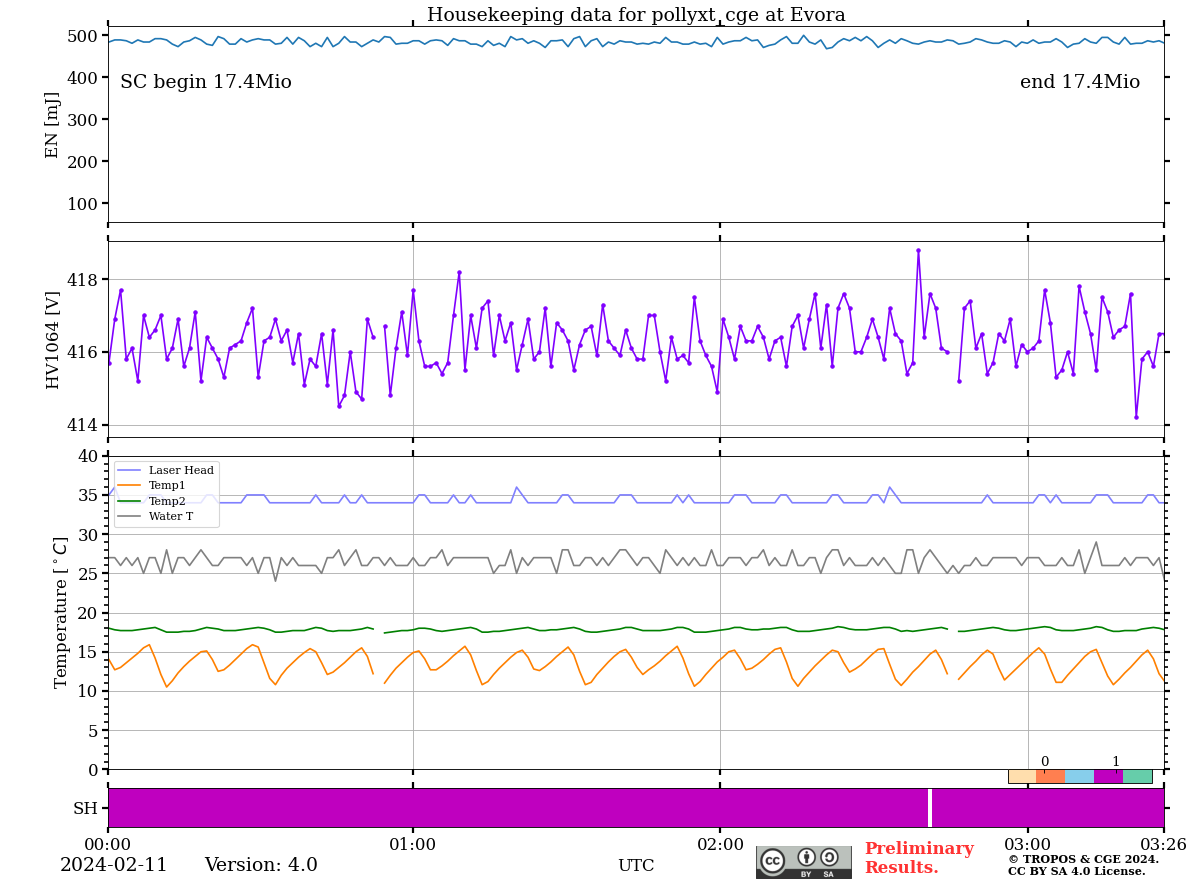Image resolution: width=1200 pixels, height=880 pixels.
Task: Click the 300 tick on the EN axis
Action: [82, 120]
